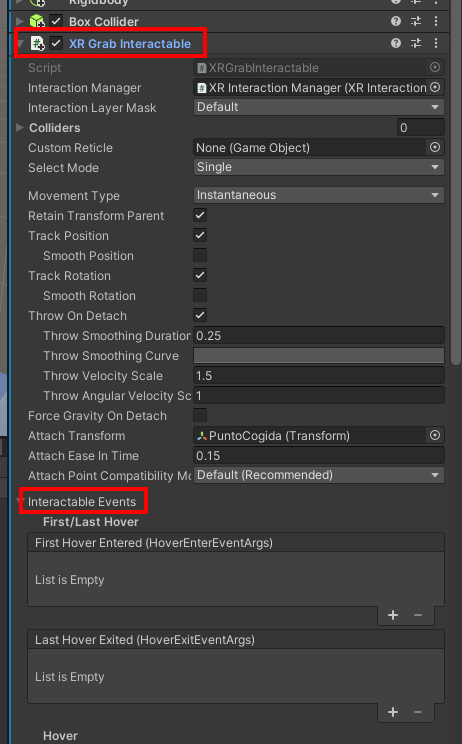Enable Force Gravity On Detach
Image resolution: width=462 pixels, height=744 pixels.
point(200,415)
